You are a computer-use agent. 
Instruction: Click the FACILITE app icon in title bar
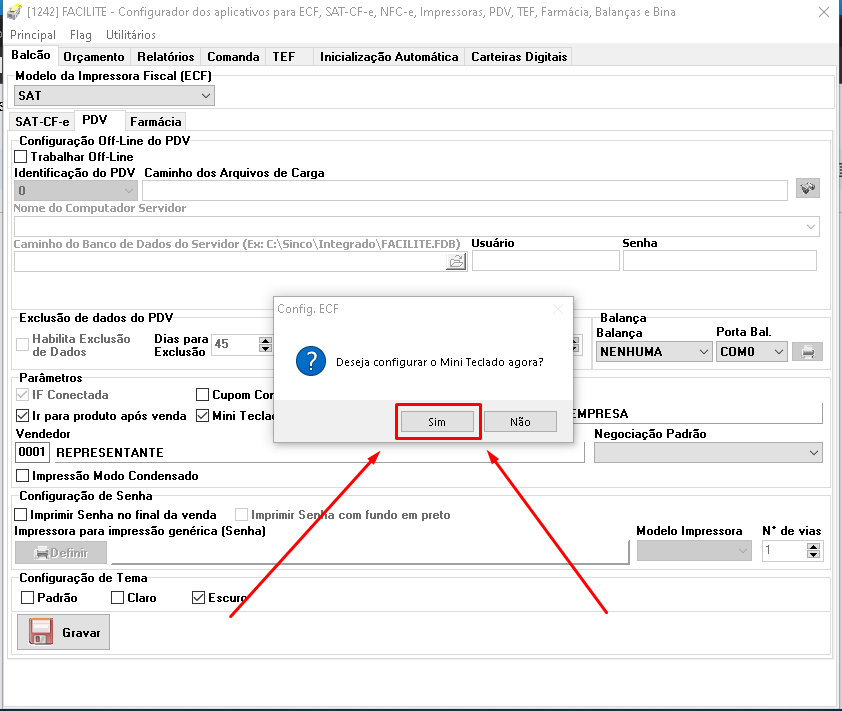point(14,12)
